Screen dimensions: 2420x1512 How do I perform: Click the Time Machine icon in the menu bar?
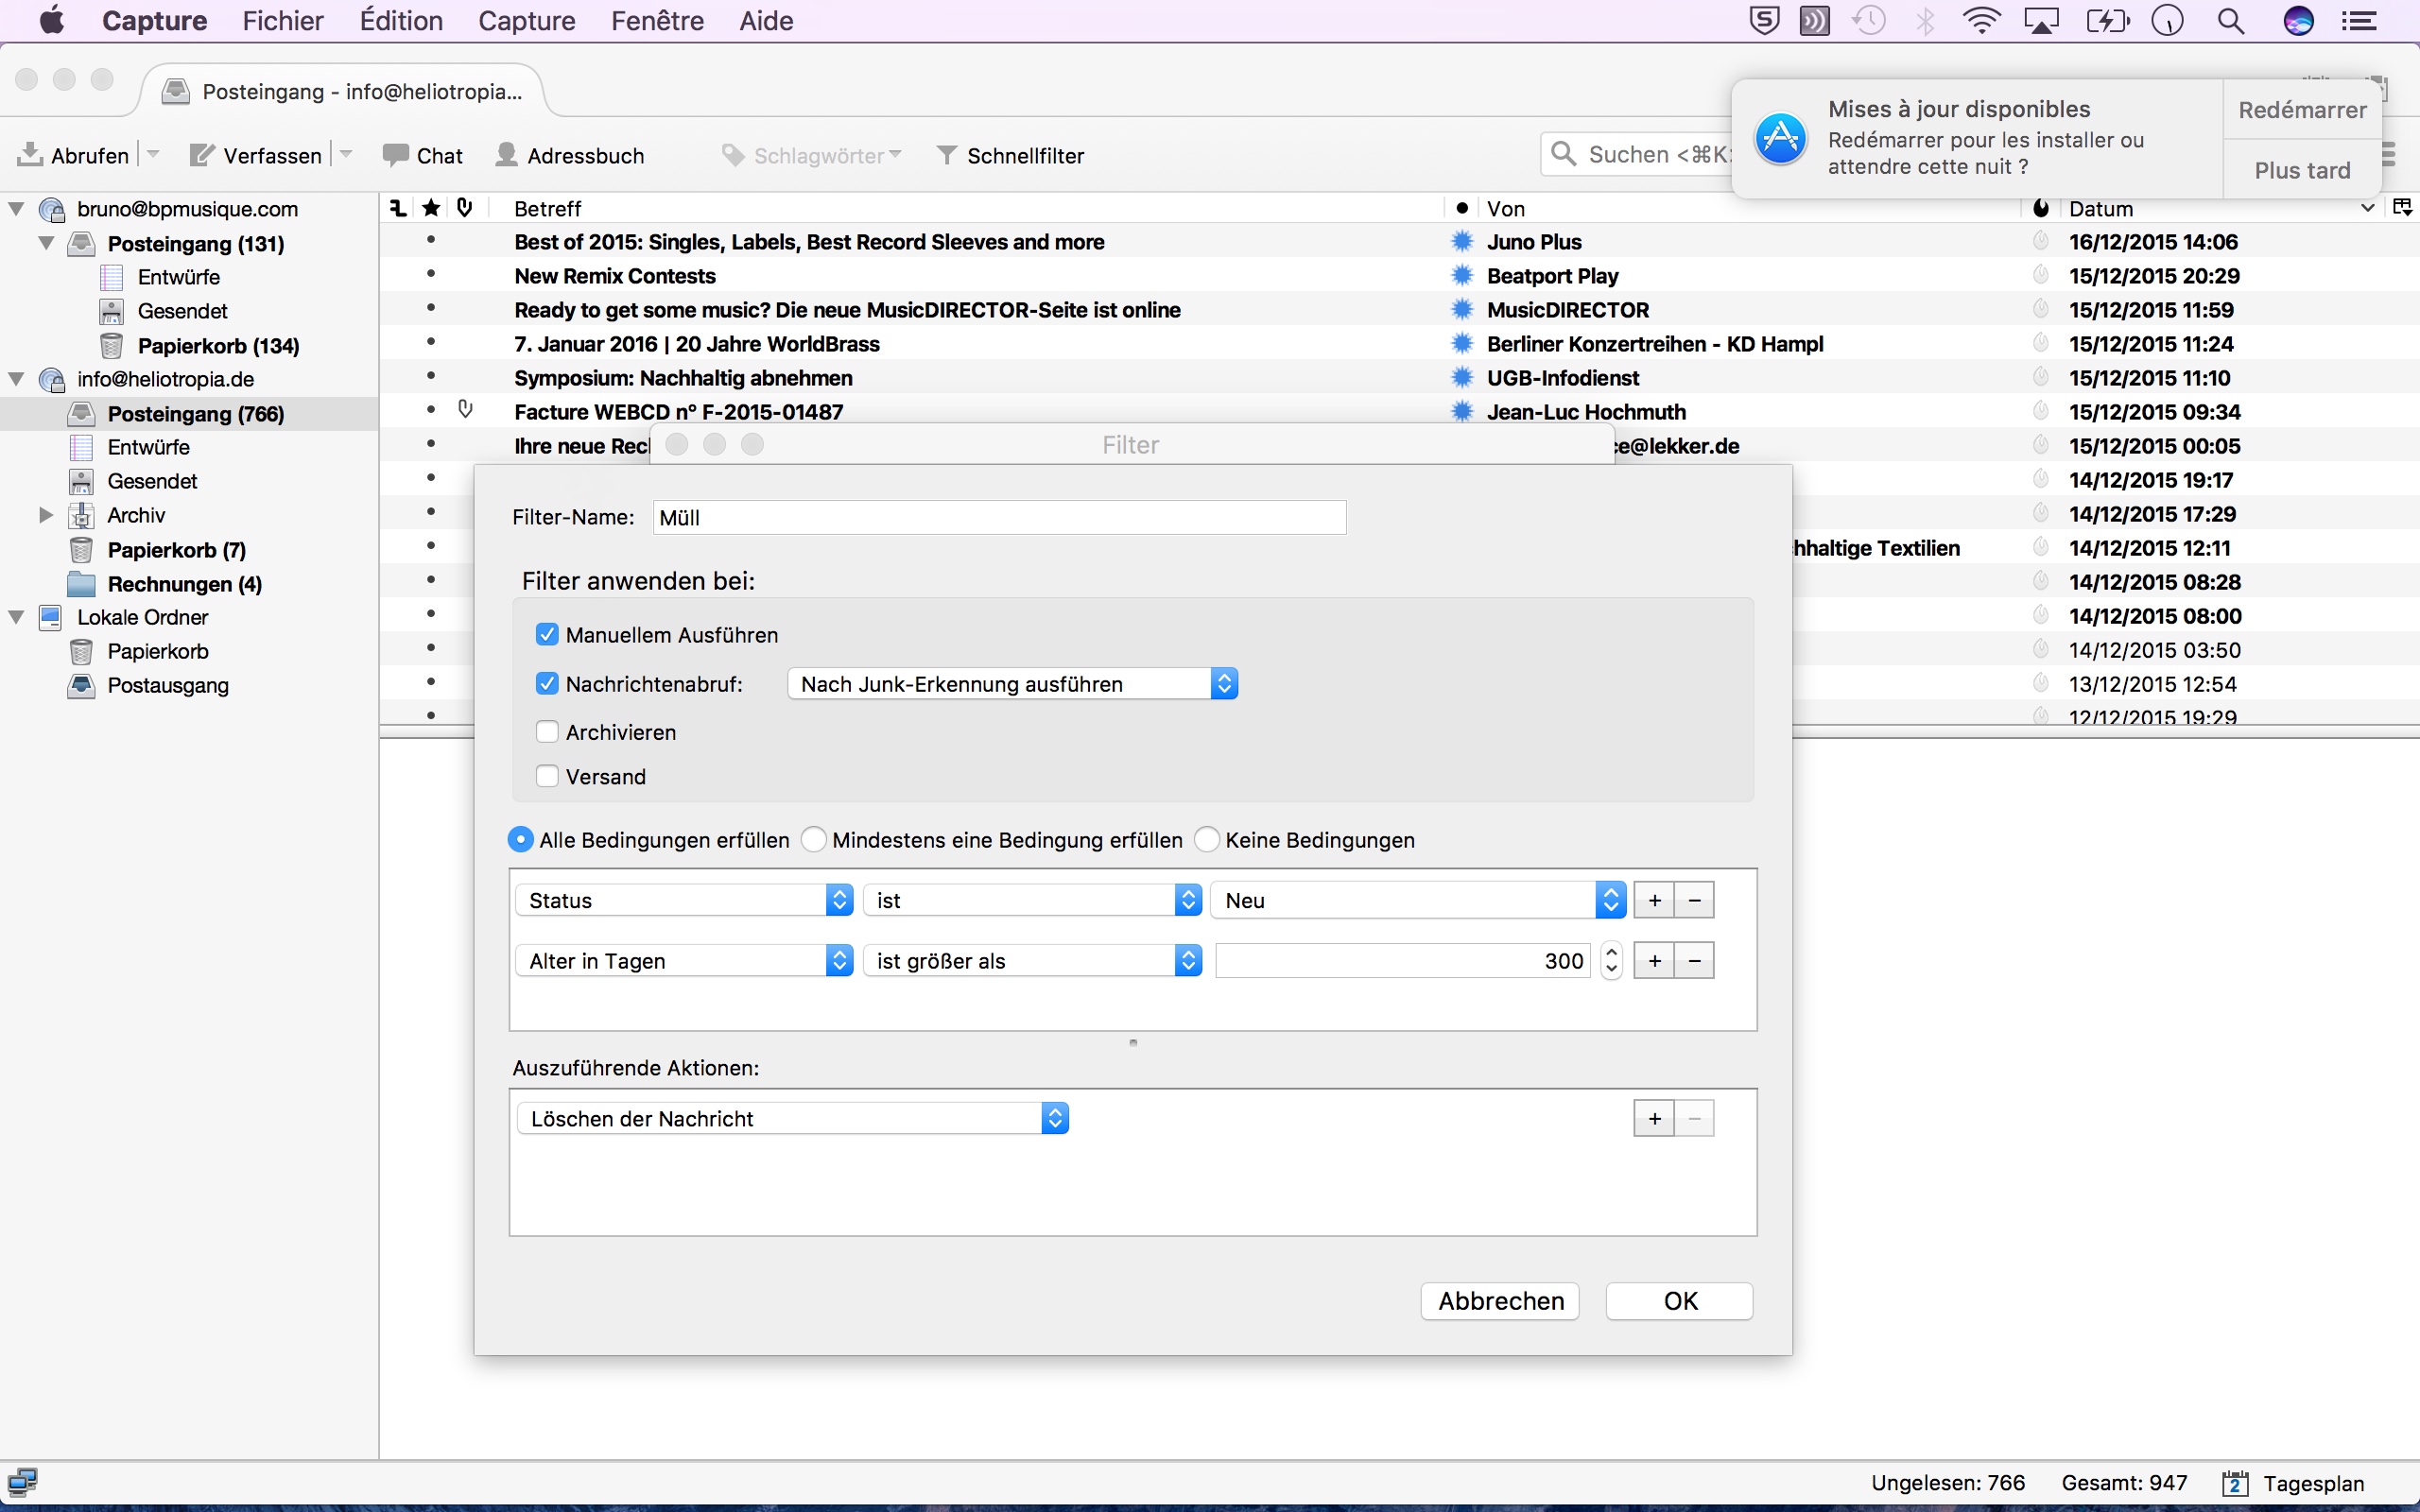[x=1868, y=21]
